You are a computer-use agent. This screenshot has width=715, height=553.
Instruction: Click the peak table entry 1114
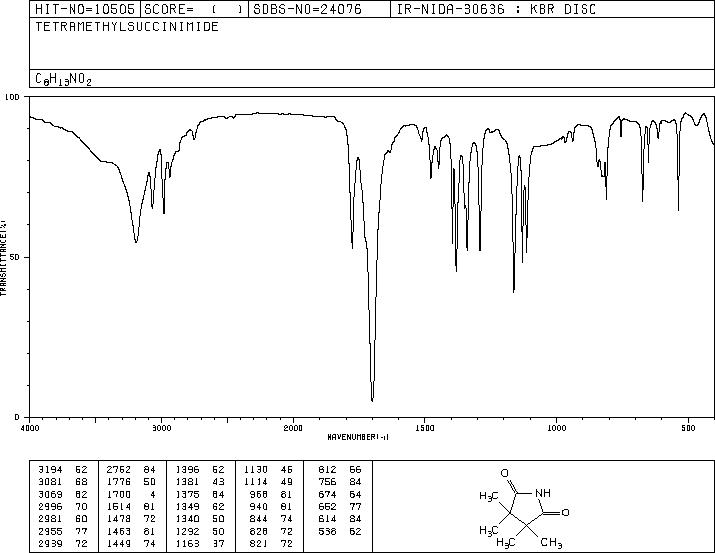[x=256, y=482]
